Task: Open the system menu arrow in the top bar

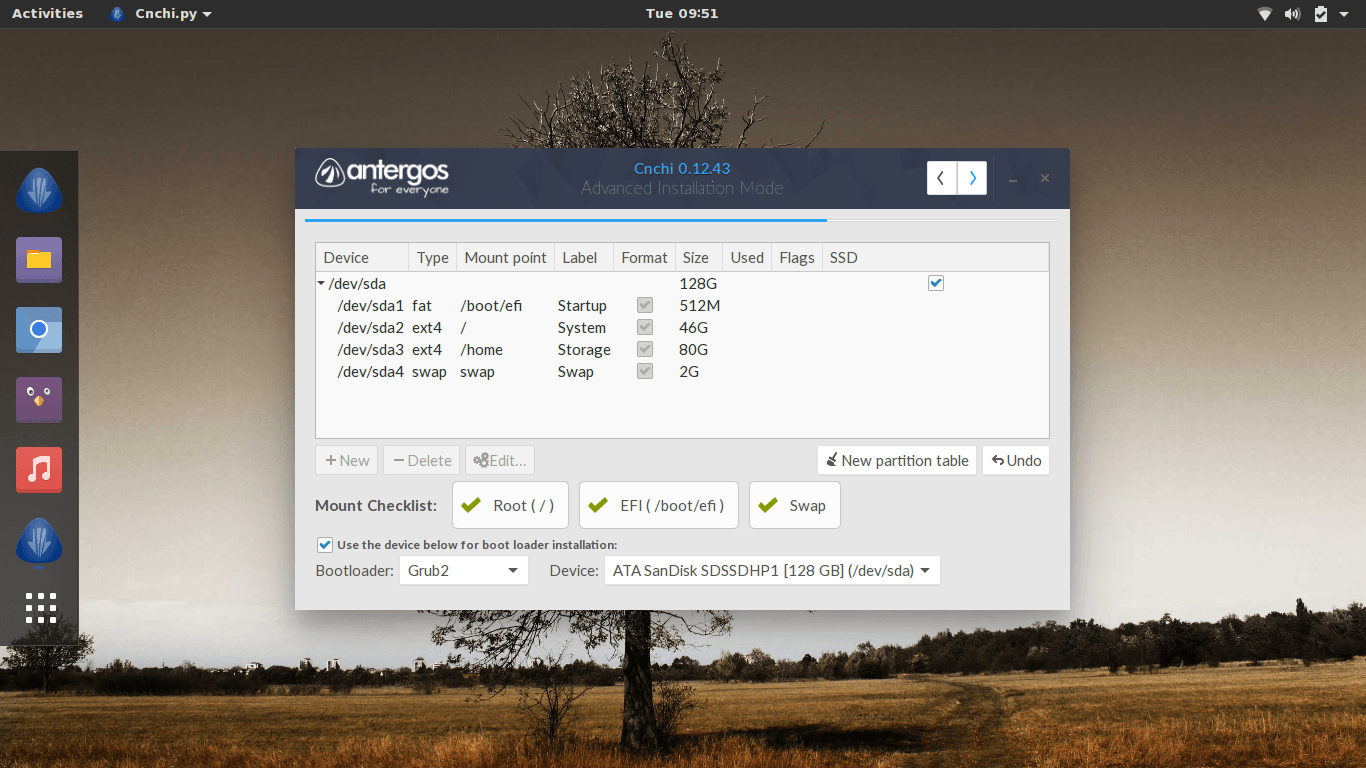Action: (1345, 14)
